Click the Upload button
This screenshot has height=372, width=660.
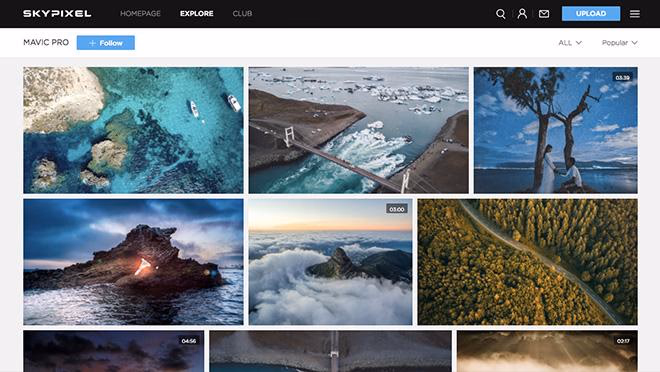tap(591, 13)
